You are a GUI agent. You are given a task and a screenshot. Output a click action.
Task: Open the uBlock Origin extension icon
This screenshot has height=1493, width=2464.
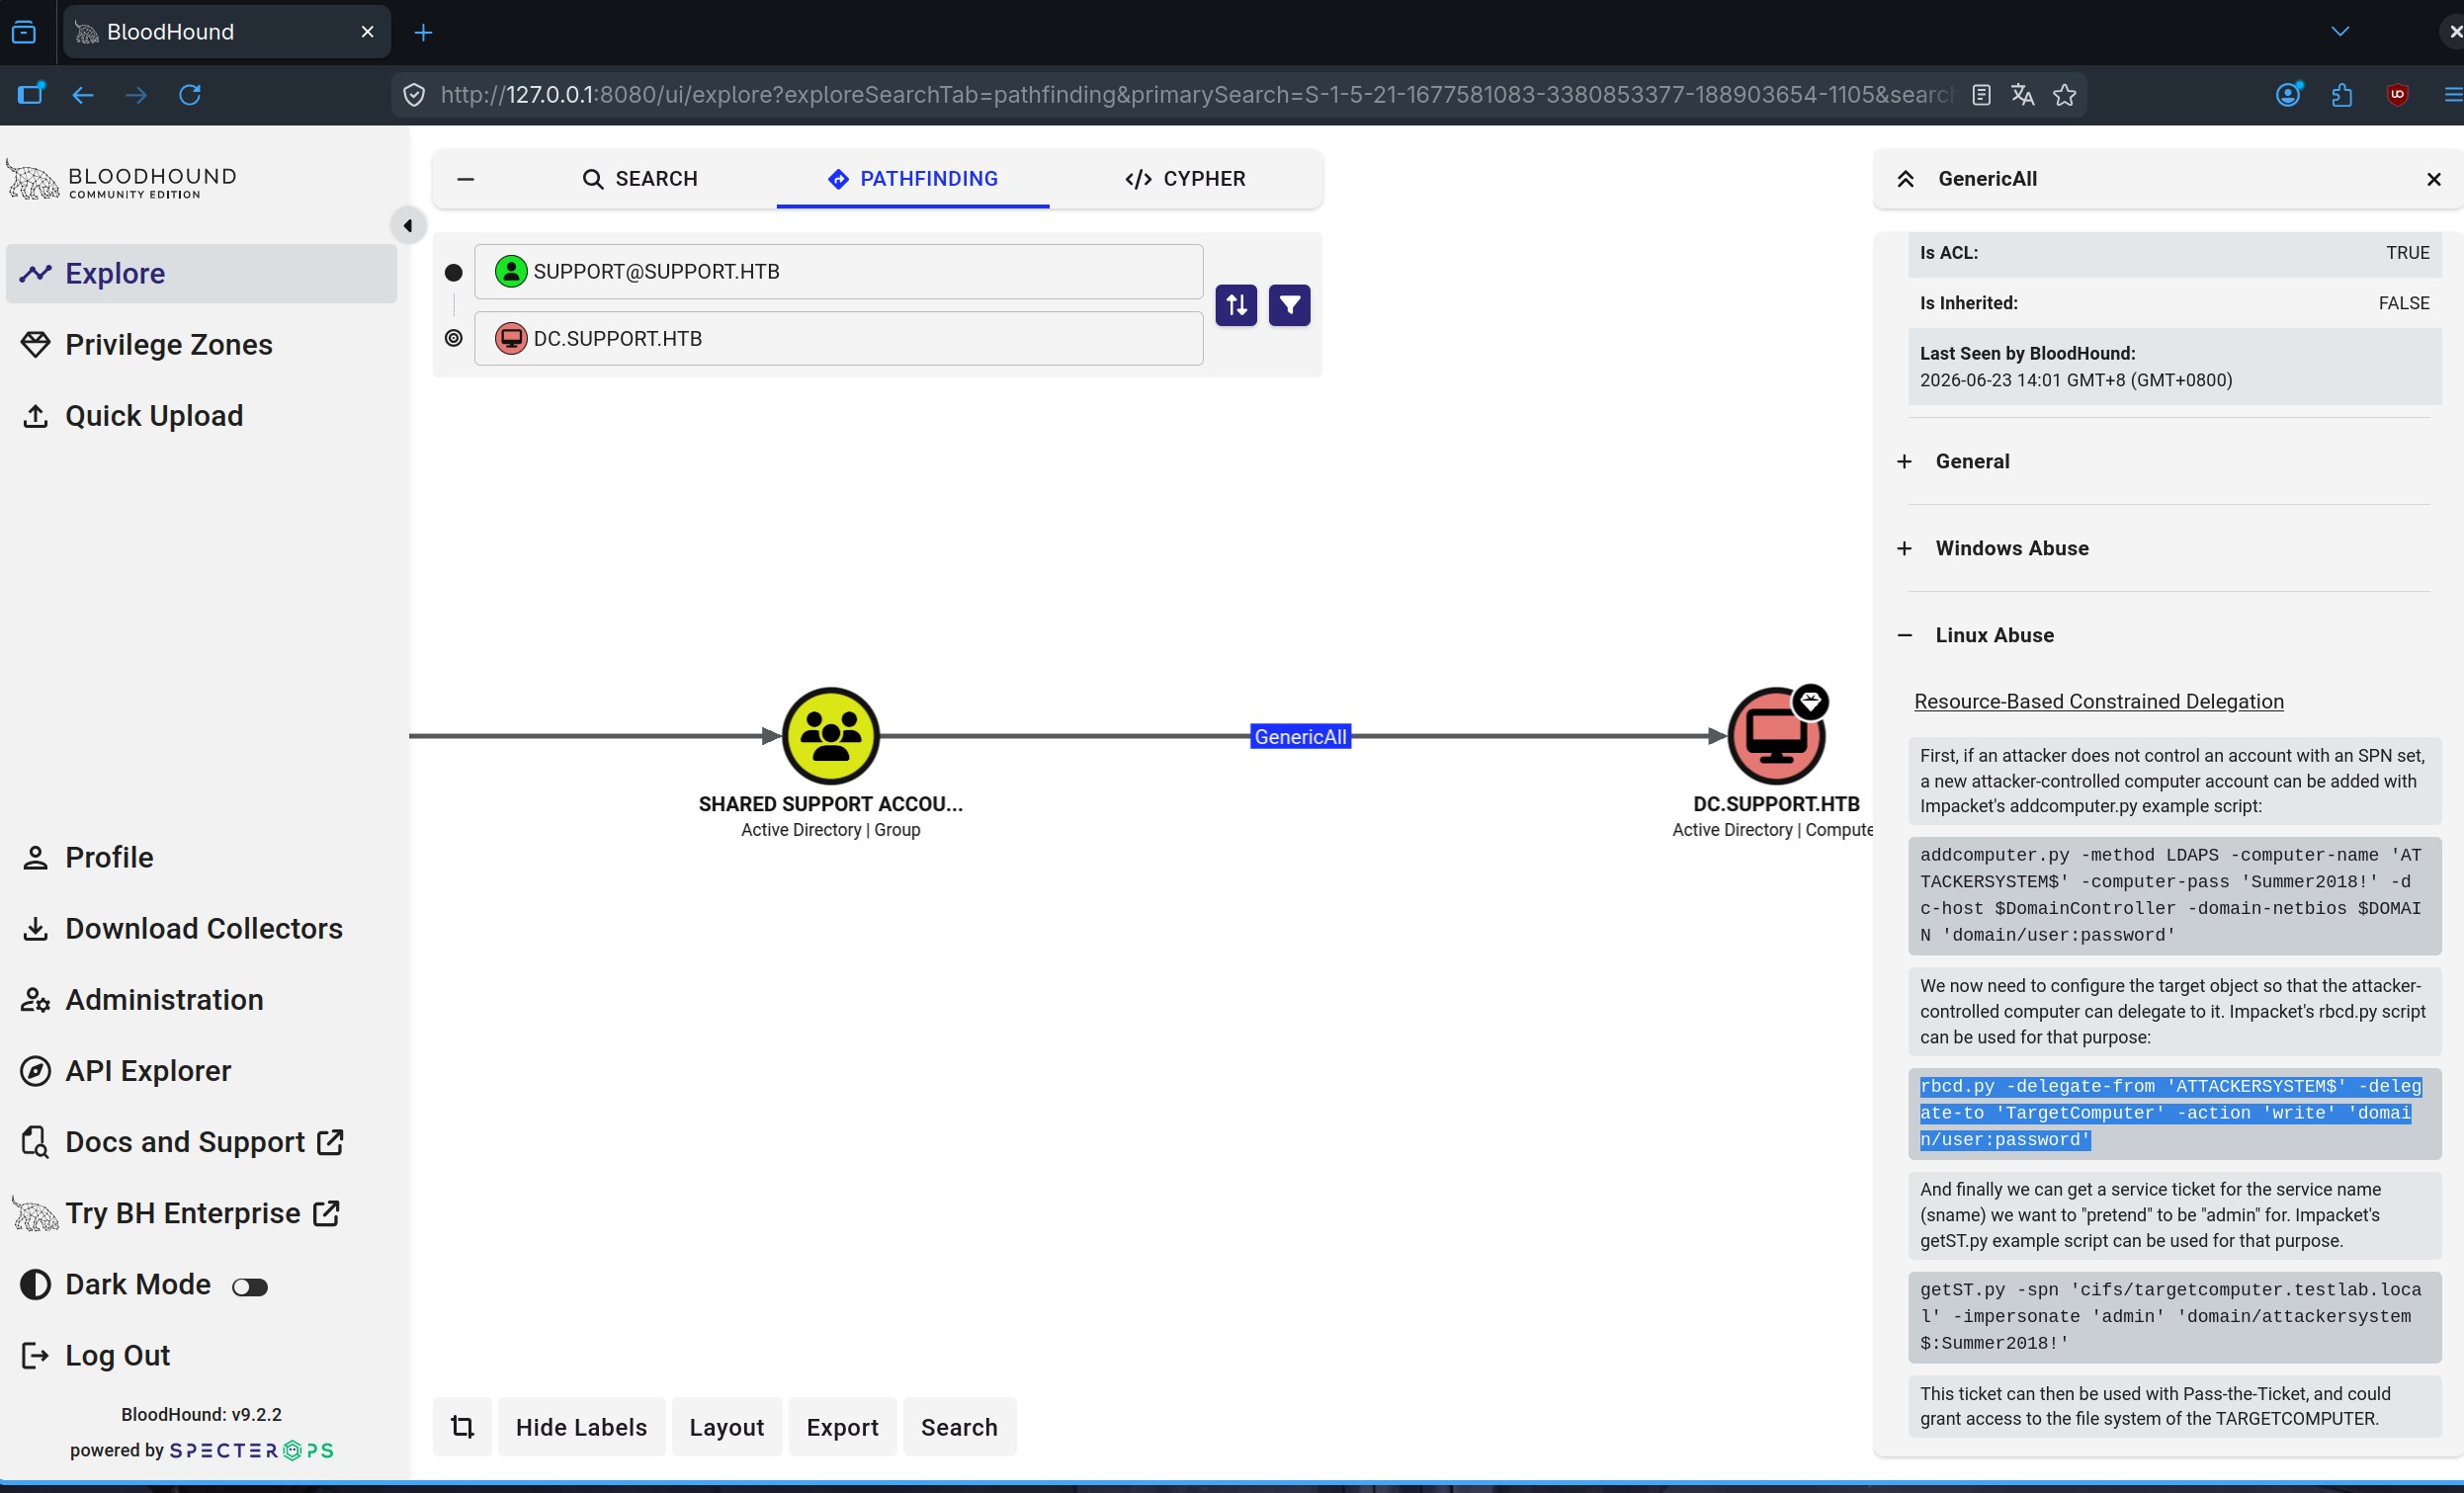pyautogui.click(x=2397, y=95)
